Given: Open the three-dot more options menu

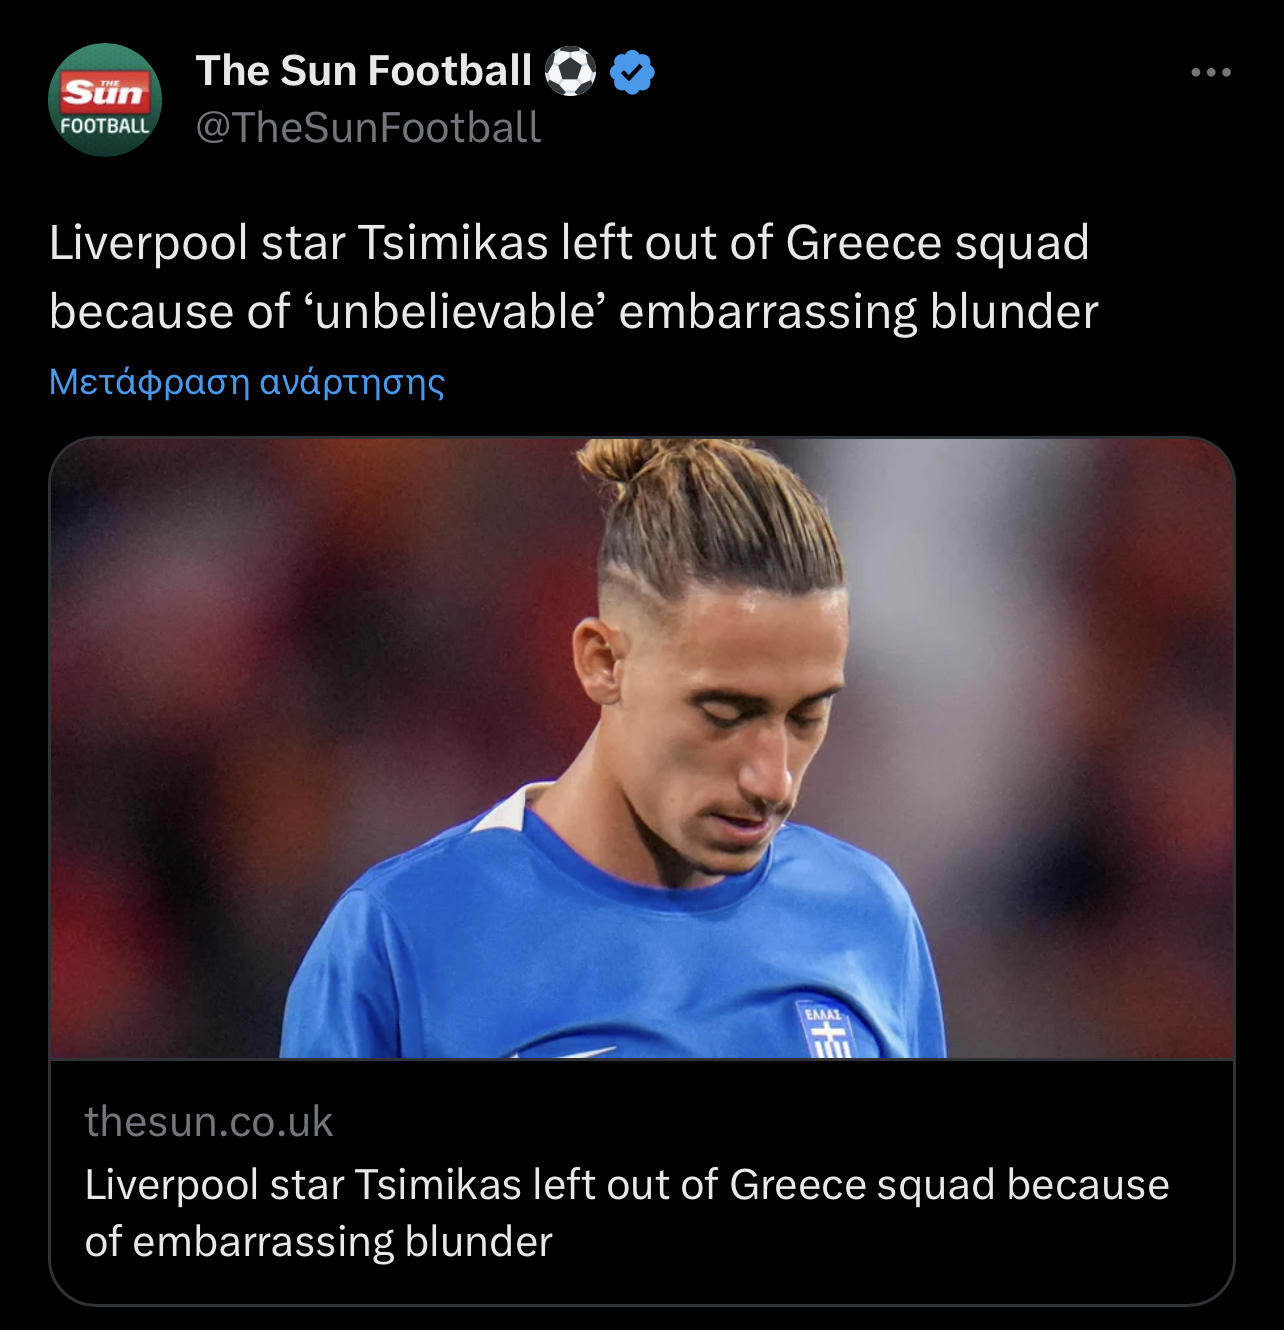Looking at the screenshot, I should point(1210,72).
